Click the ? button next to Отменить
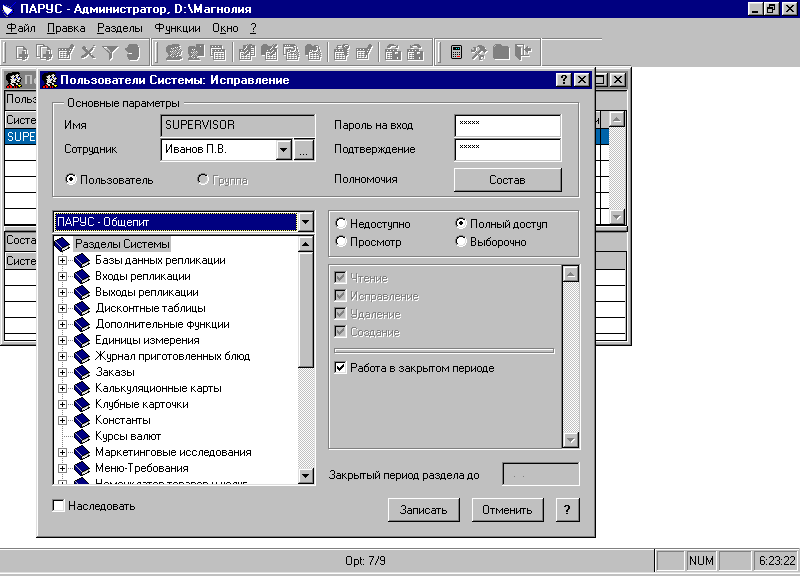Screen dimensions: 800x576 click(567, 510)
